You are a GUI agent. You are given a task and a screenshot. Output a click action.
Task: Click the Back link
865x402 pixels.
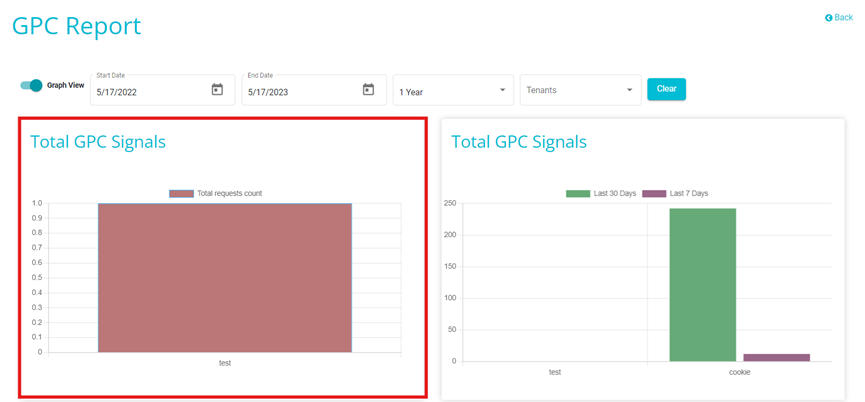coord(839,18)
